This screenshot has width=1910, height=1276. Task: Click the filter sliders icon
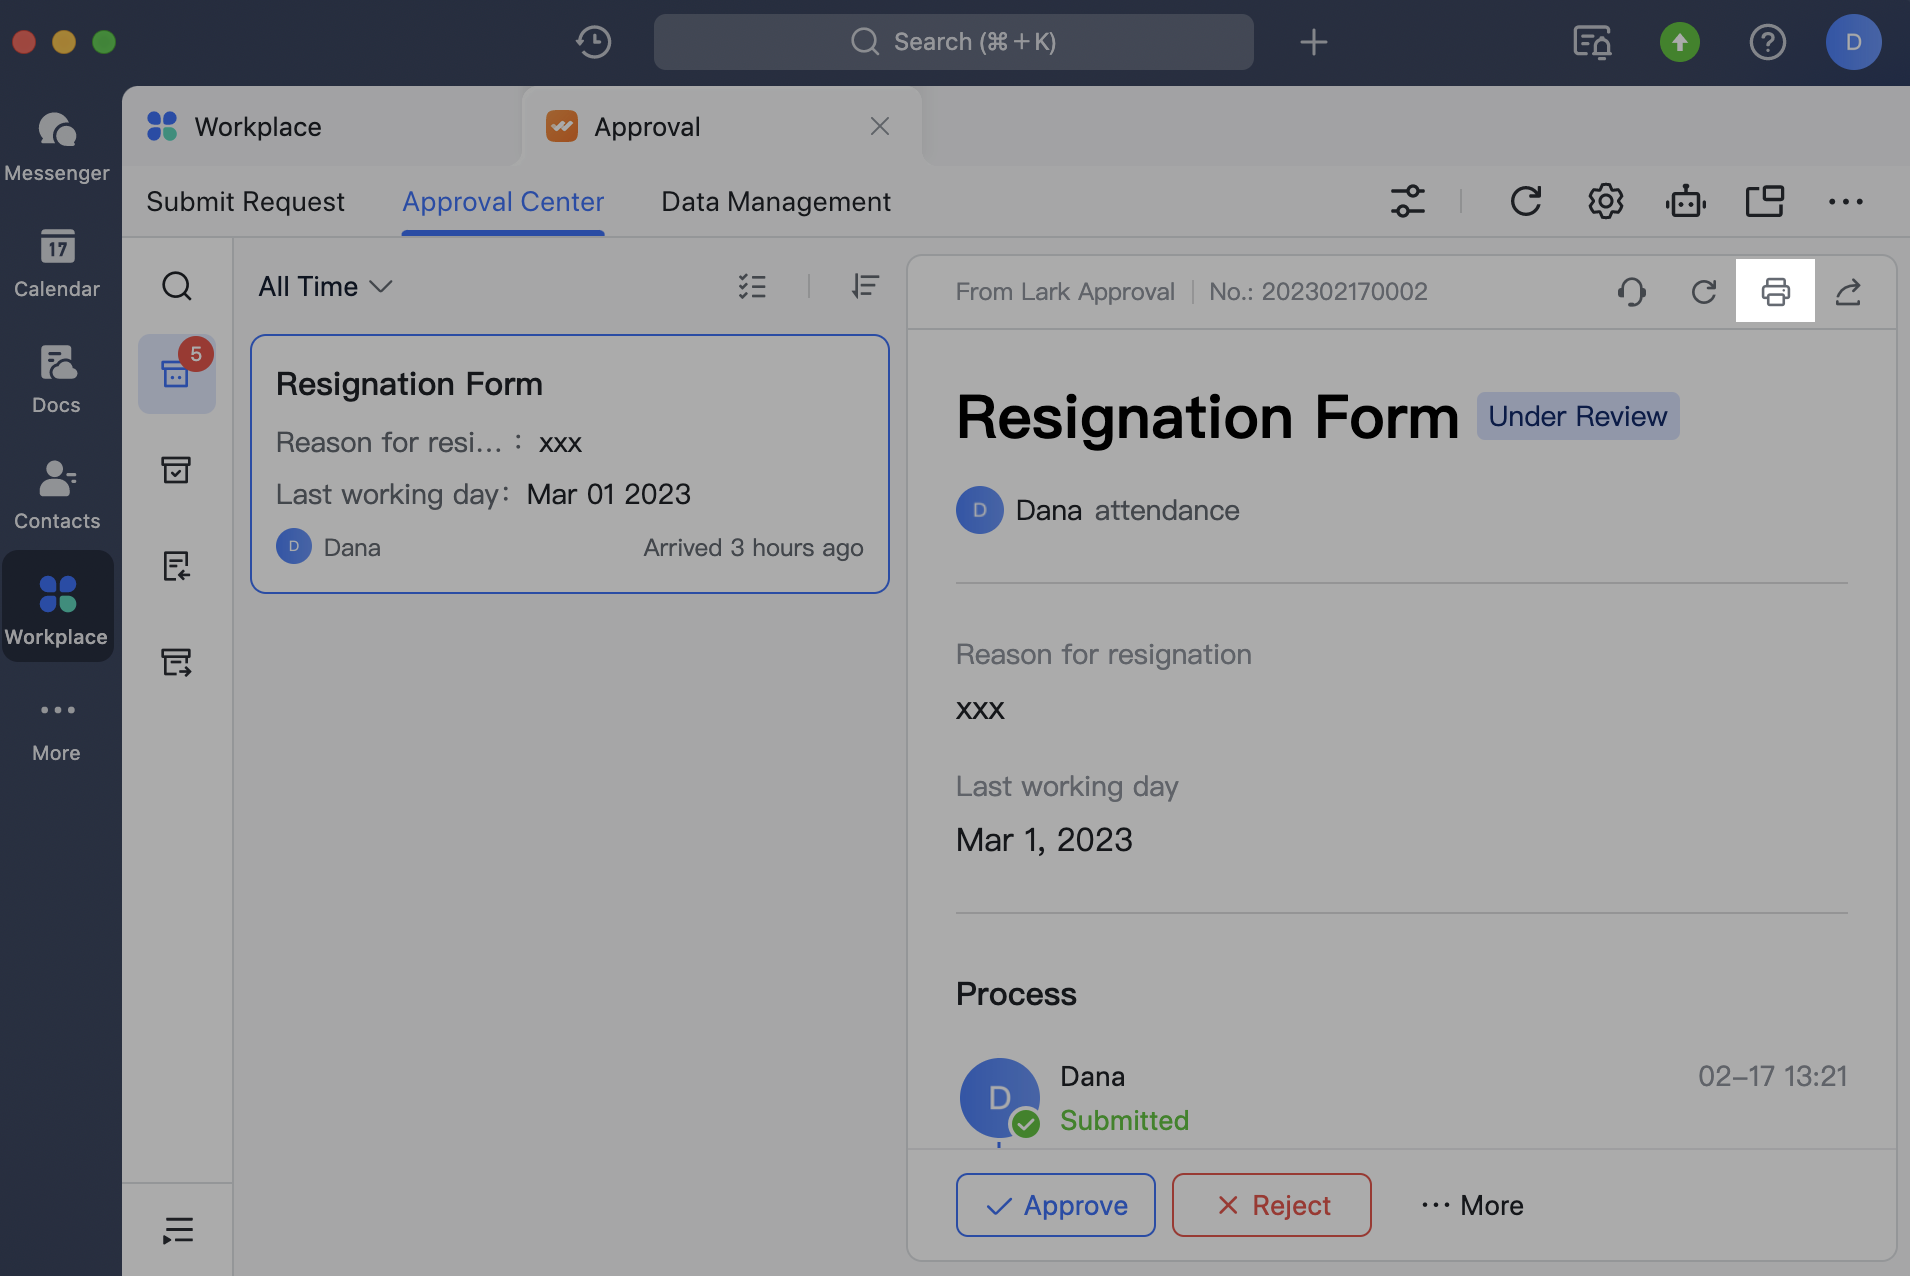[x=1407, y=201]
